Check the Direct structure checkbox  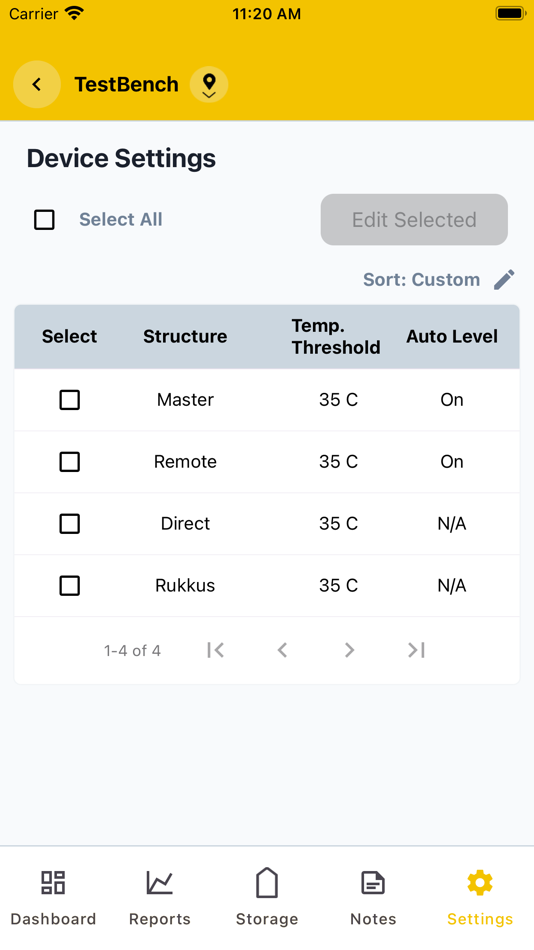[x=70, y=523]
